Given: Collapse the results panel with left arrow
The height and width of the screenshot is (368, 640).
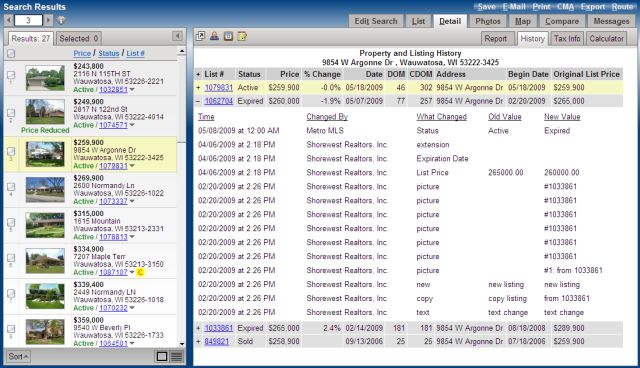Looking at the screenshot, I should (x=177, y=36).
